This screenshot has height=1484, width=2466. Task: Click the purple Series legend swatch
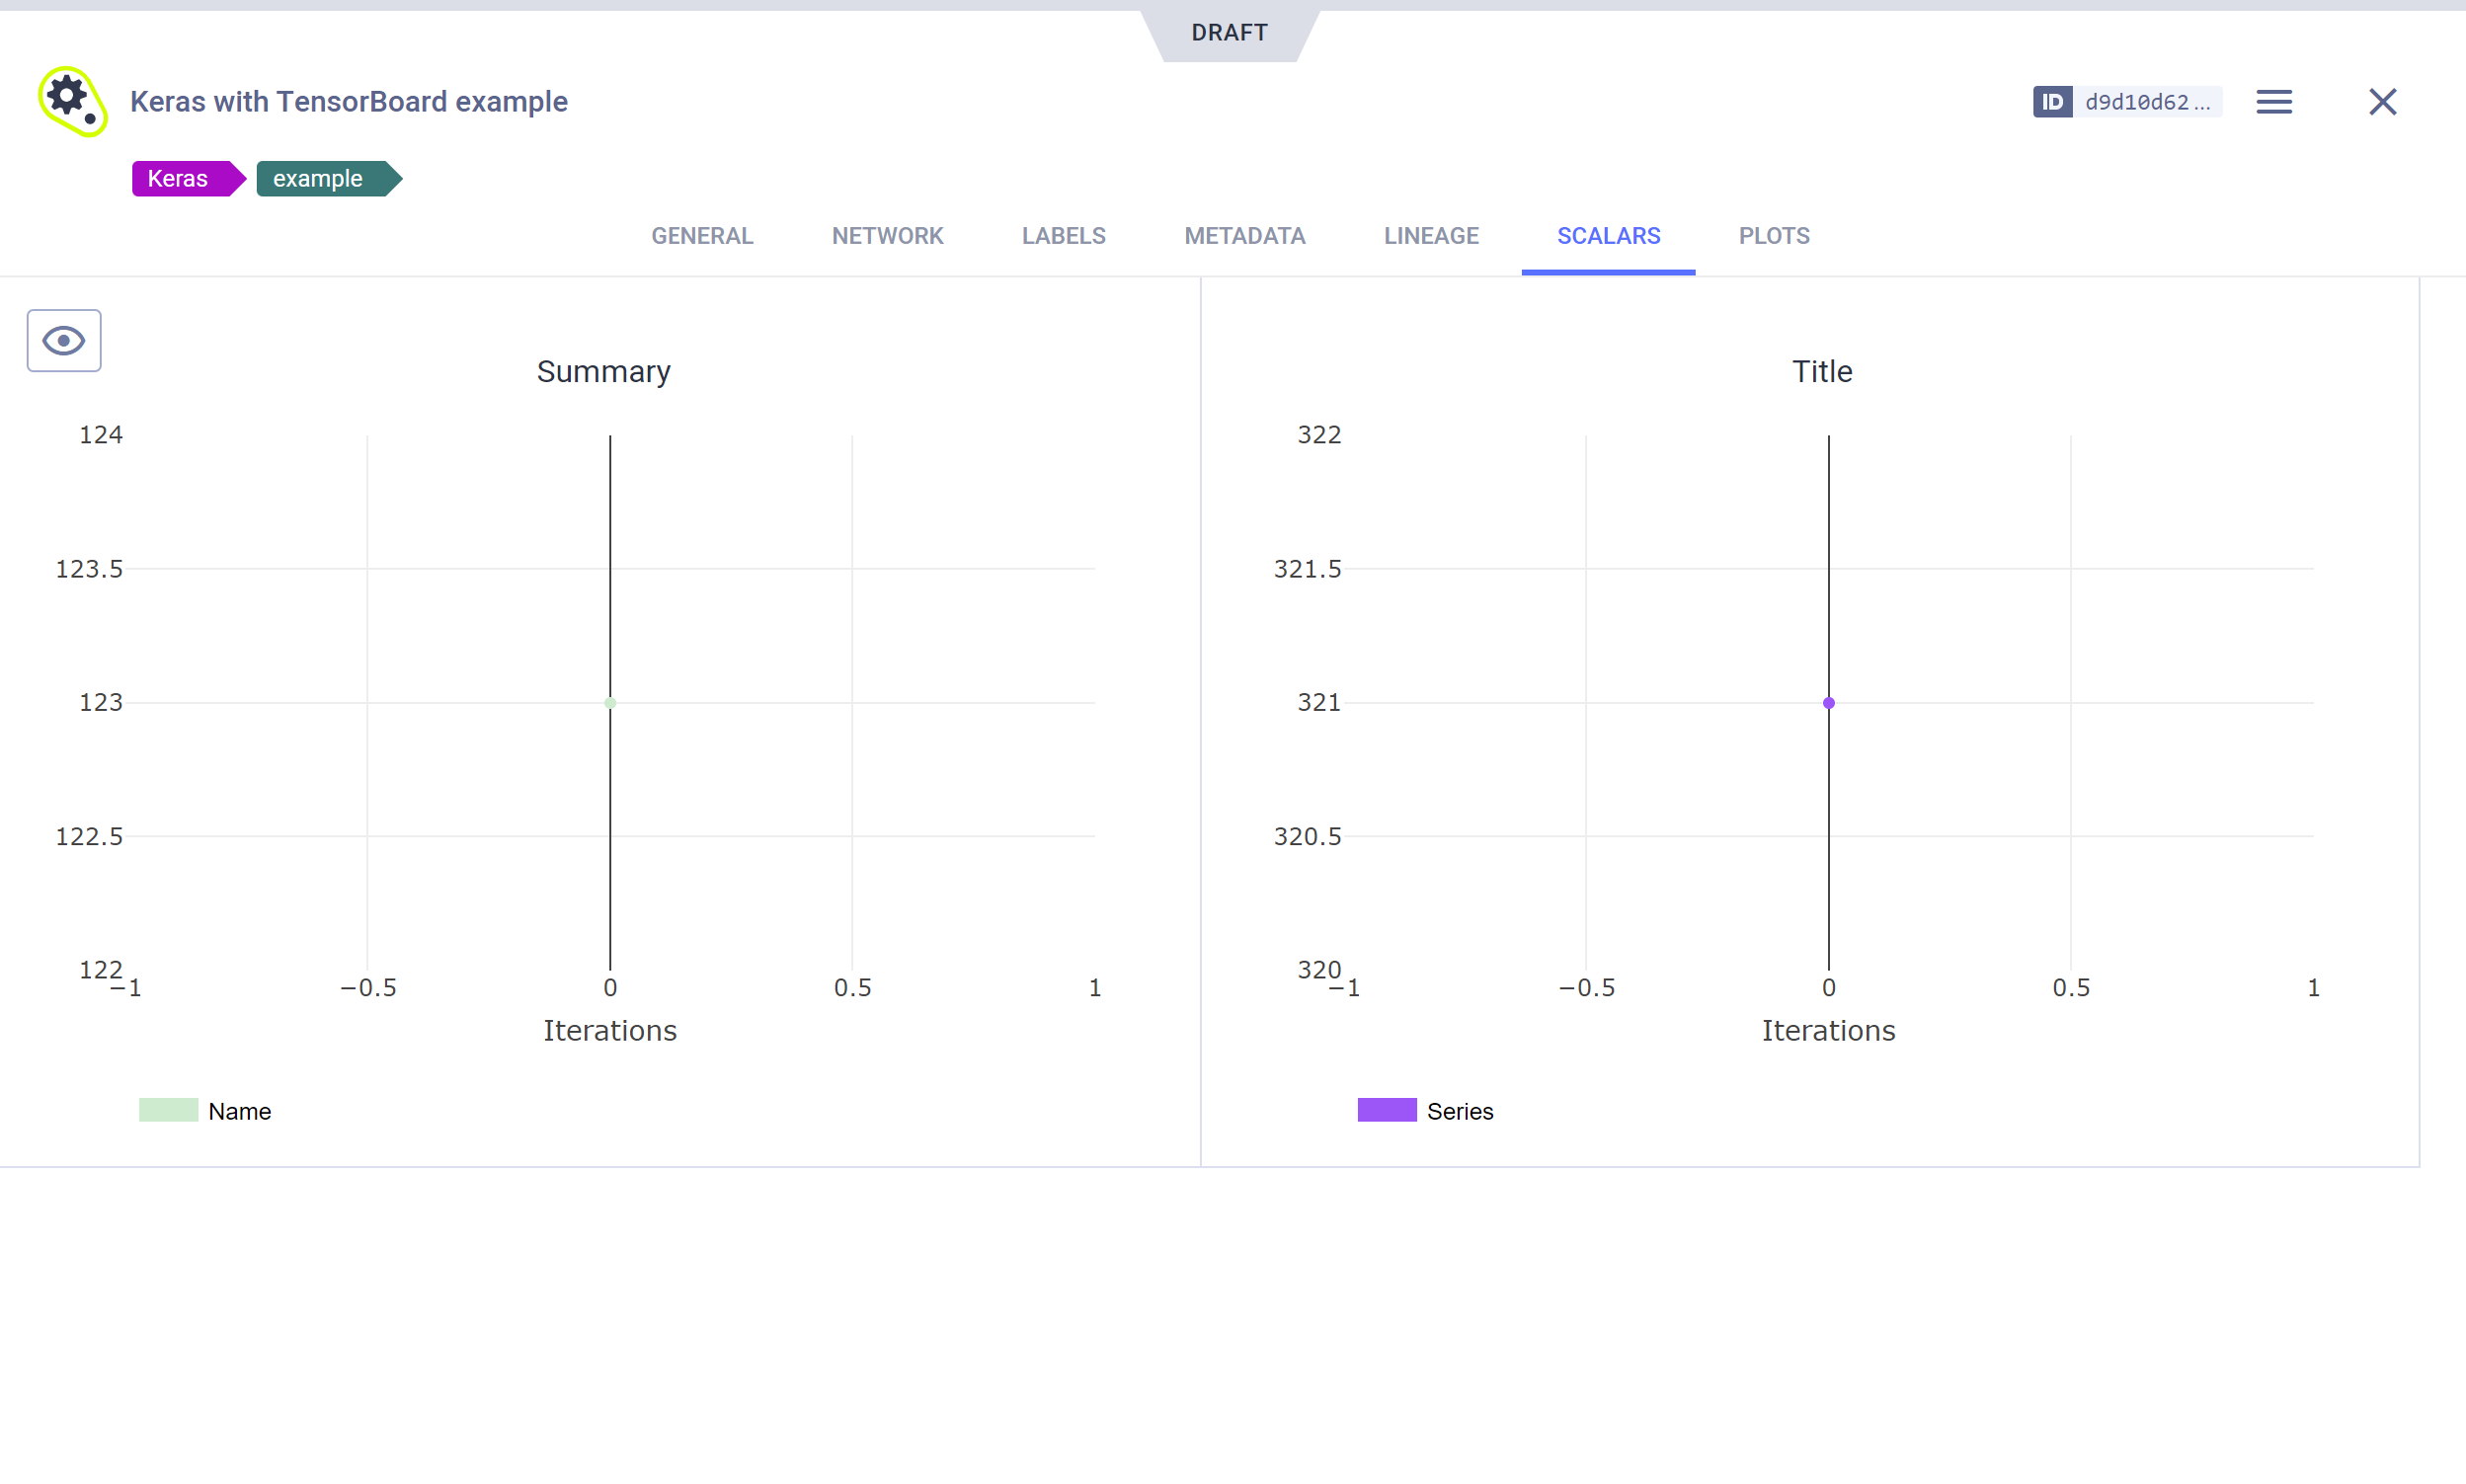point(1386,1110)
